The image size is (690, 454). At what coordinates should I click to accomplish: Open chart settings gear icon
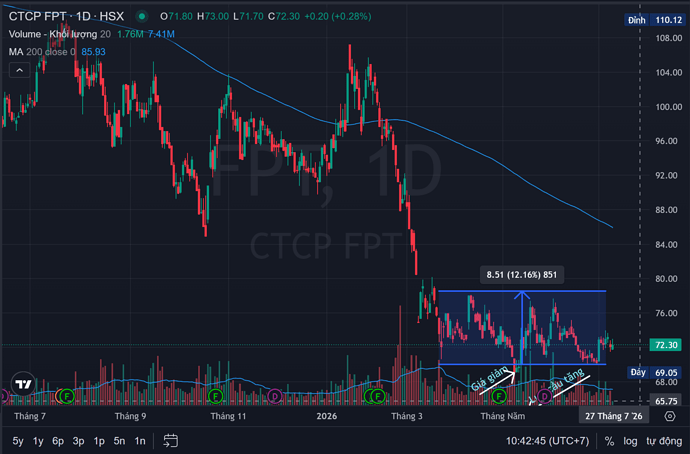pyautogui.click(x=670, y=416)
